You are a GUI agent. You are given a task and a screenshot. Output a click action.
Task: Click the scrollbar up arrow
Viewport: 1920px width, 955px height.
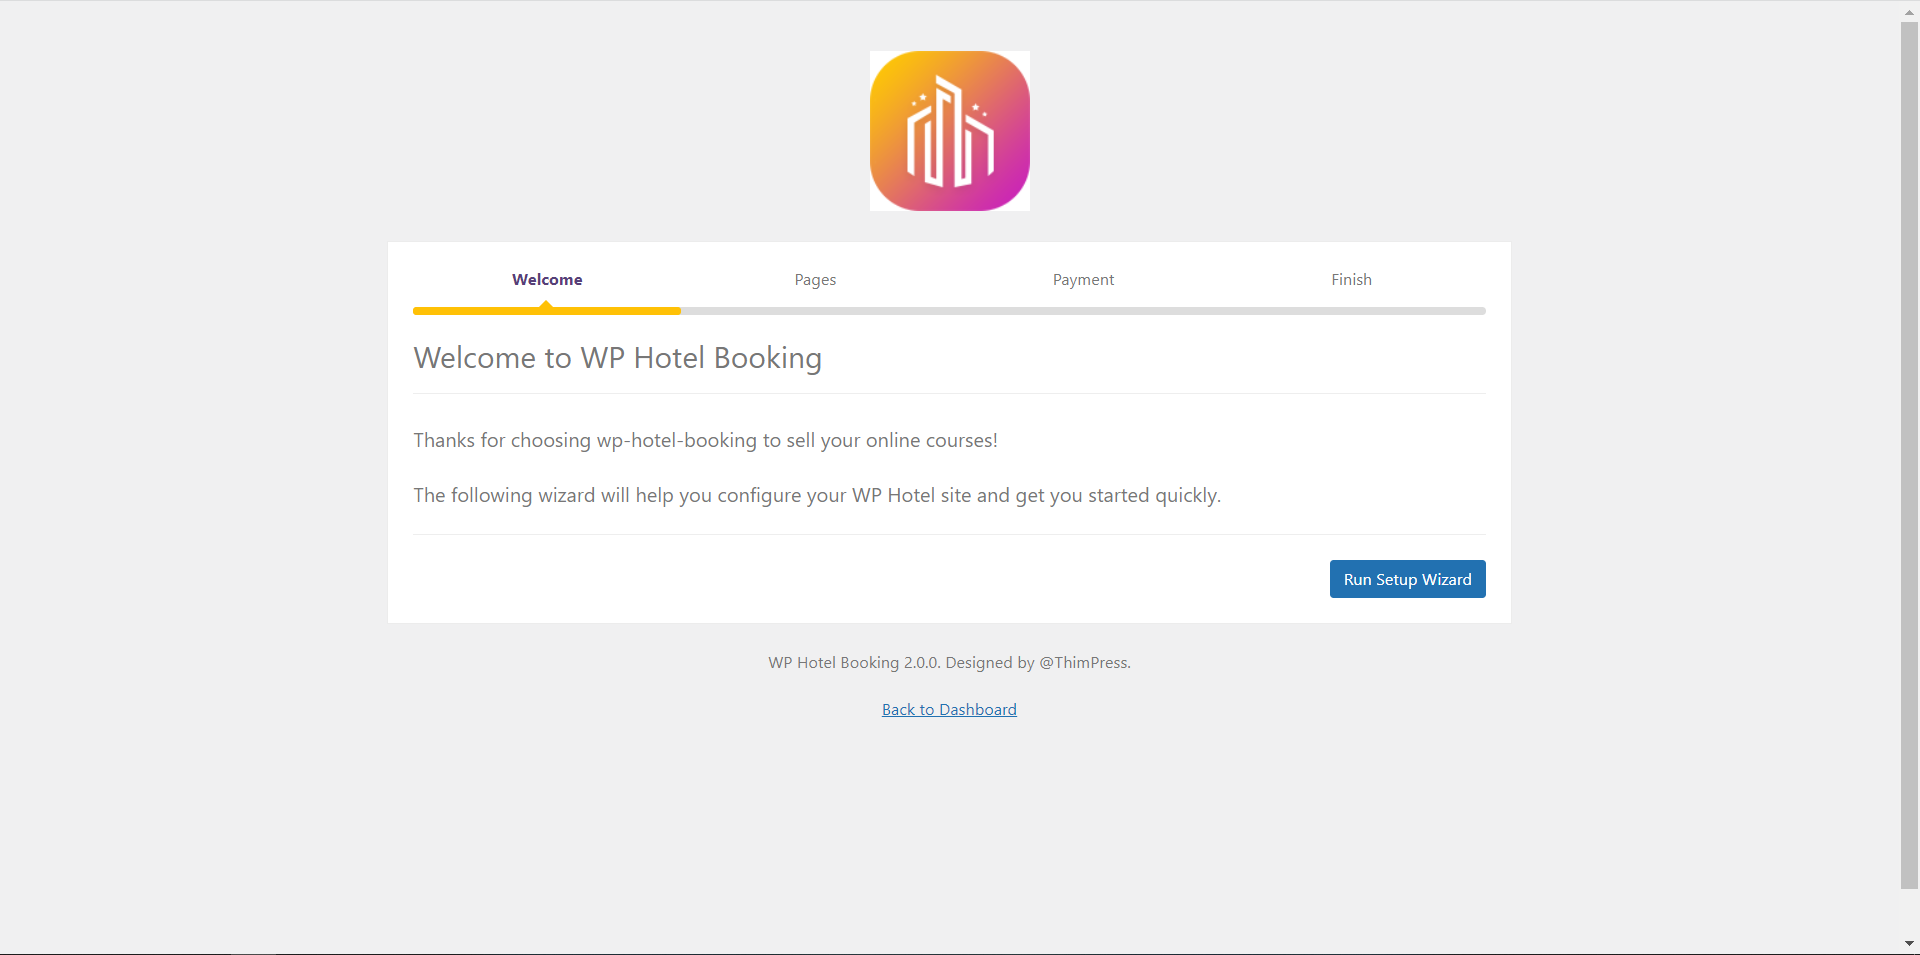coord(1909,12)
